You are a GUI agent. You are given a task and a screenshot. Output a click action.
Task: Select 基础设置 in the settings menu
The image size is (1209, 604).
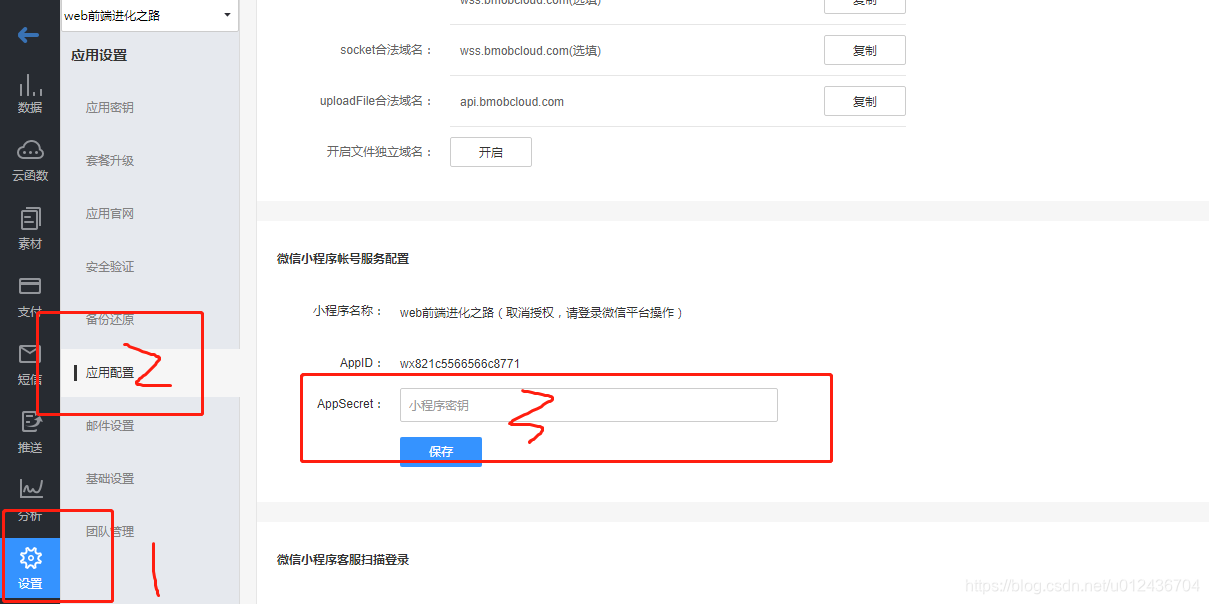point(110,479)
